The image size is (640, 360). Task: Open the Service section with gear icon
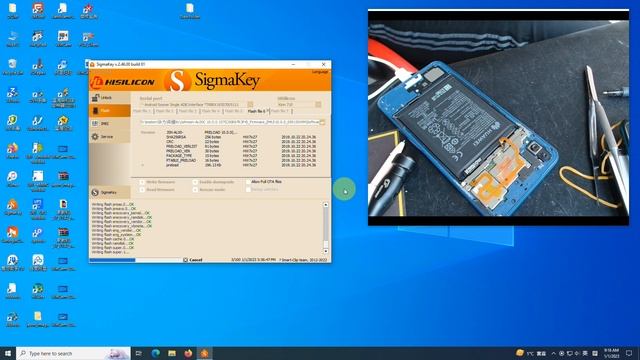[x=109, y=137]
